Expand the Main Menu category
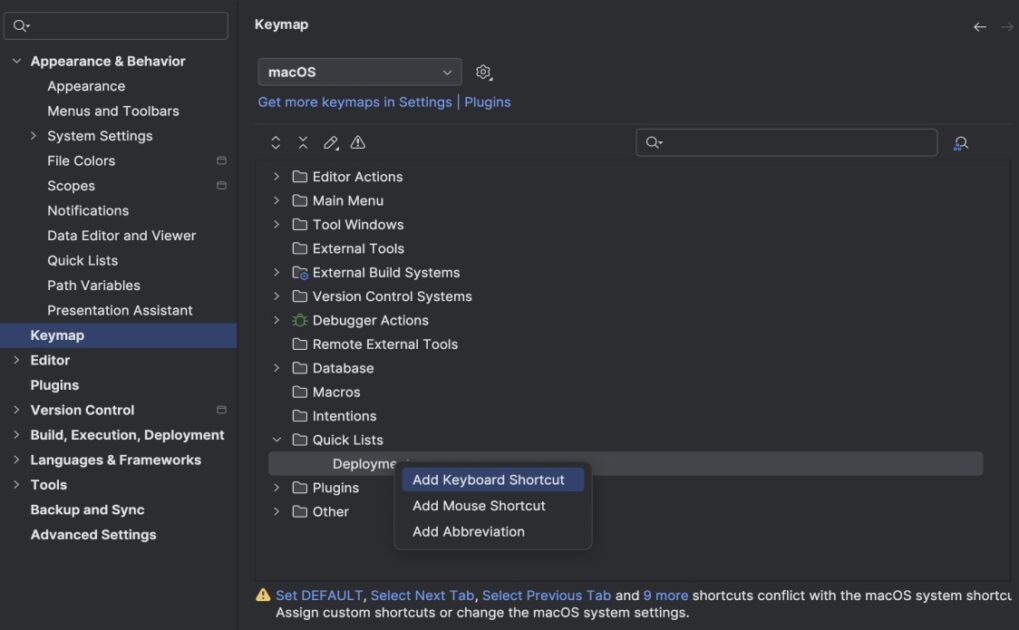Viewport: 1019px width, 630px height. point(276,200)
